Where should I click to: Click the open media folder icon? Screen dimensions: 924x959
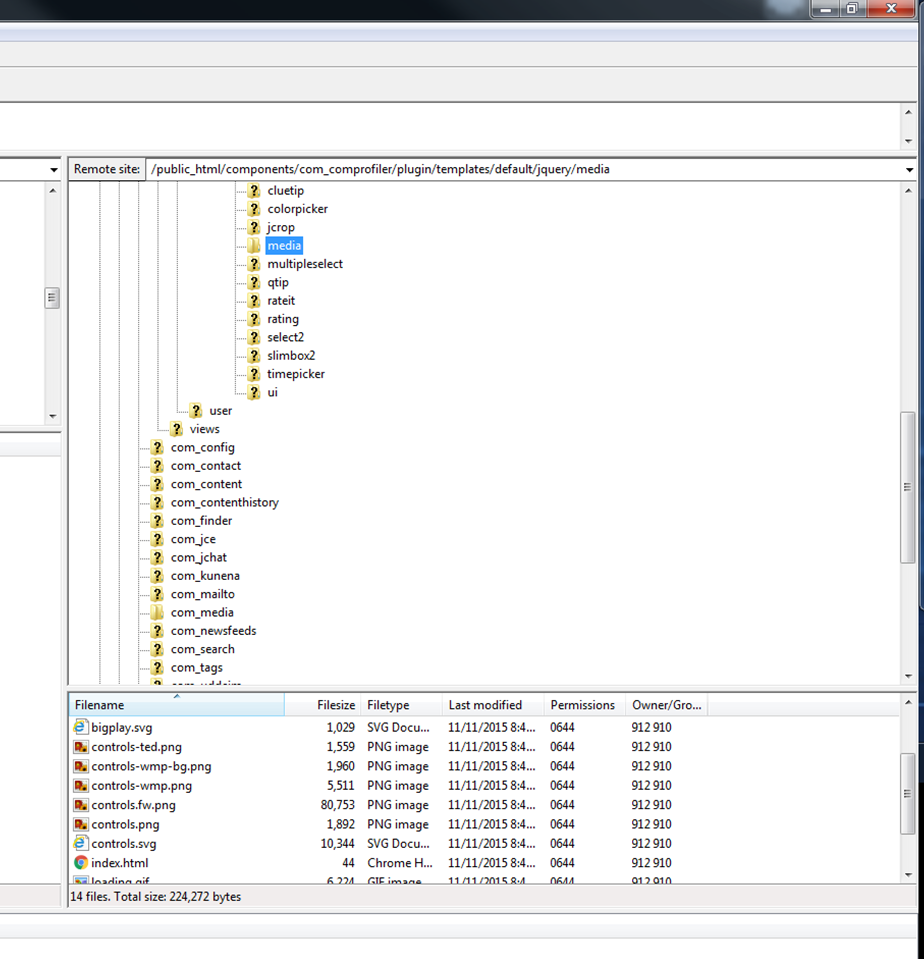pos(254,246)
